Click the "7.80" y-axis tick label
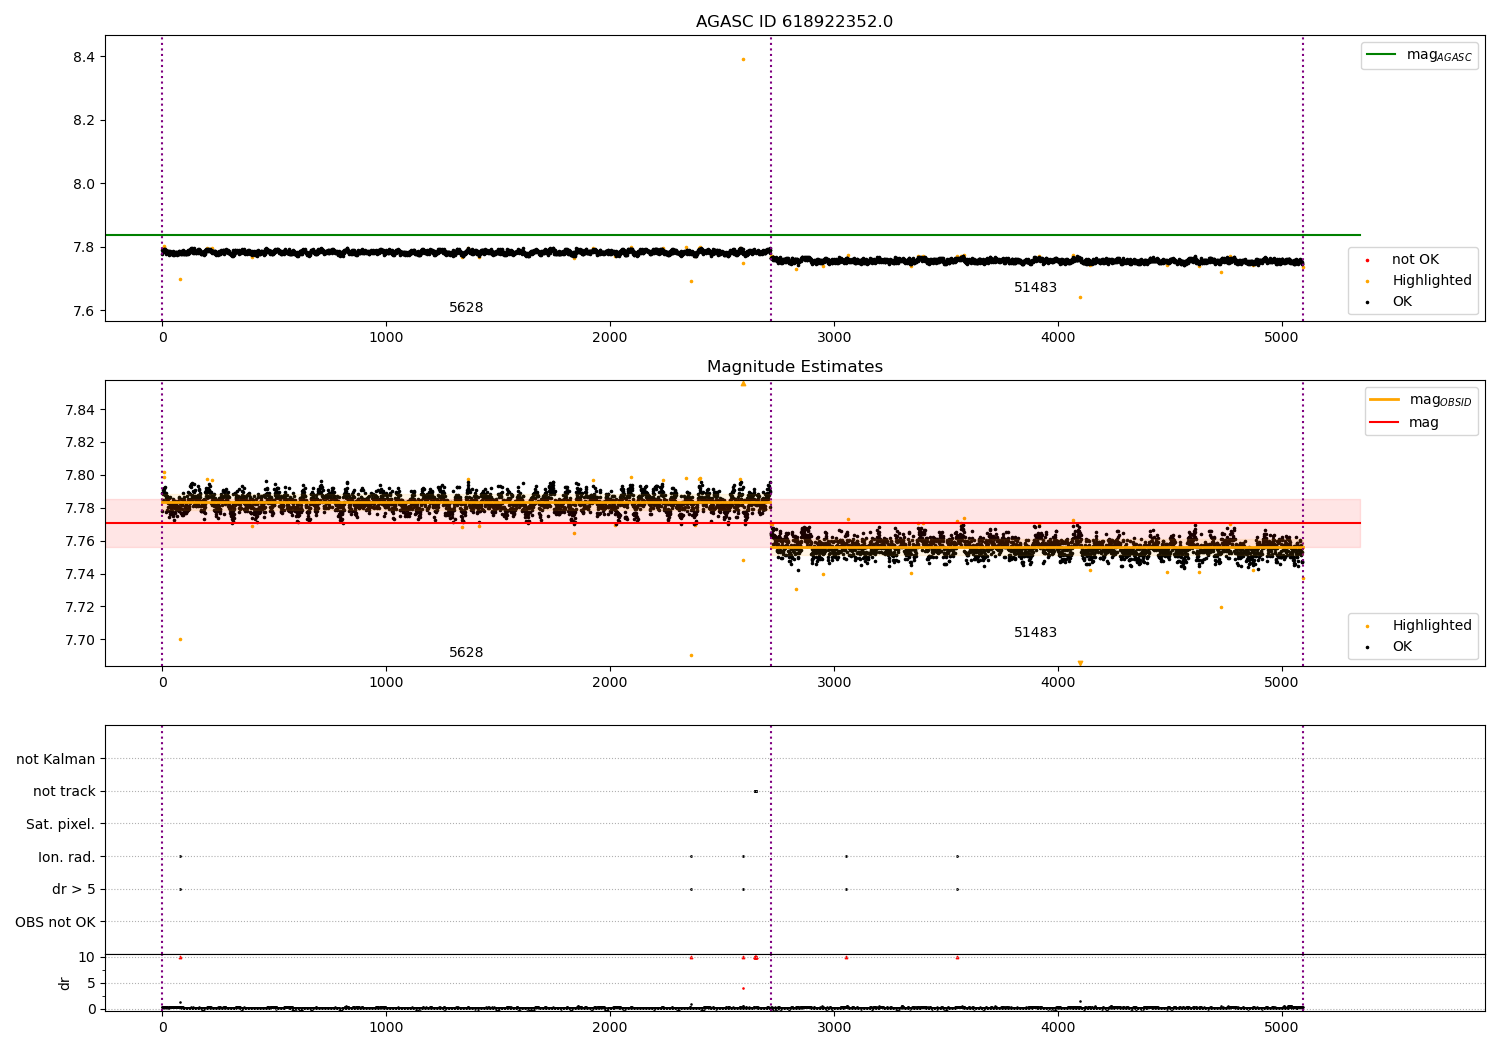 click(79, 475)
